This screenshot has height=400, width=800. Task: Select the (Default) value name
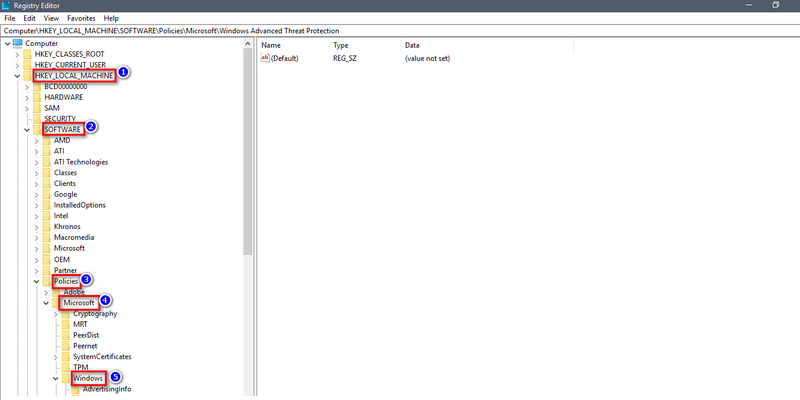click(x=285, y=58)
